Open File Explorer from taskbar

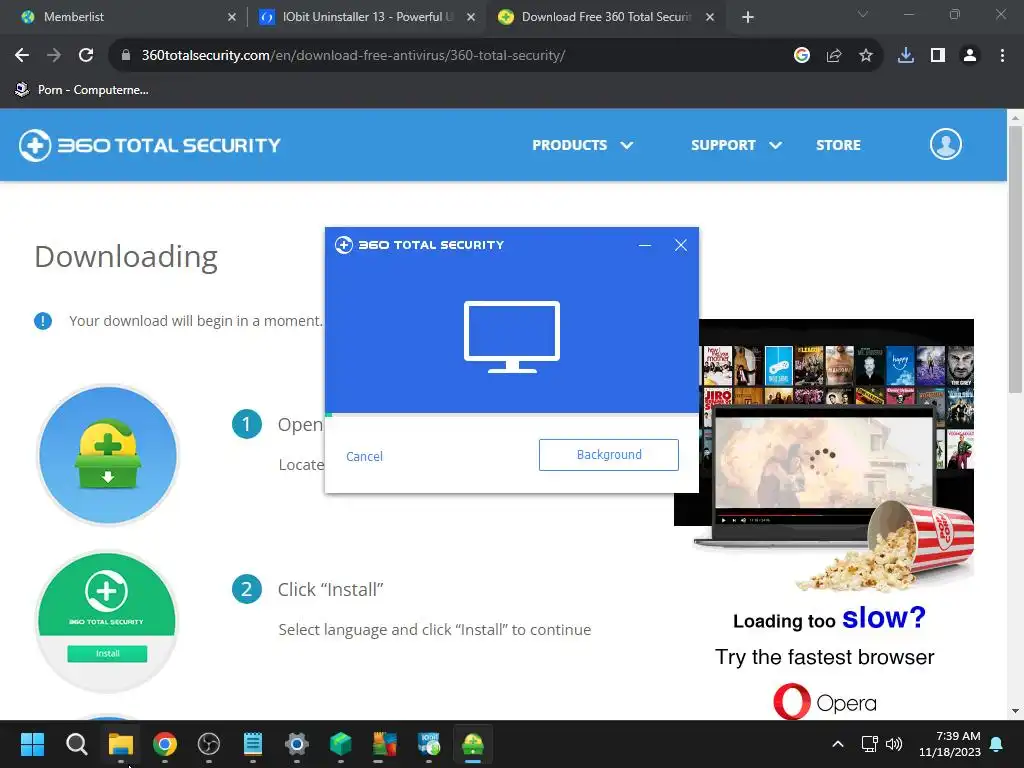[x=121, y=744]
